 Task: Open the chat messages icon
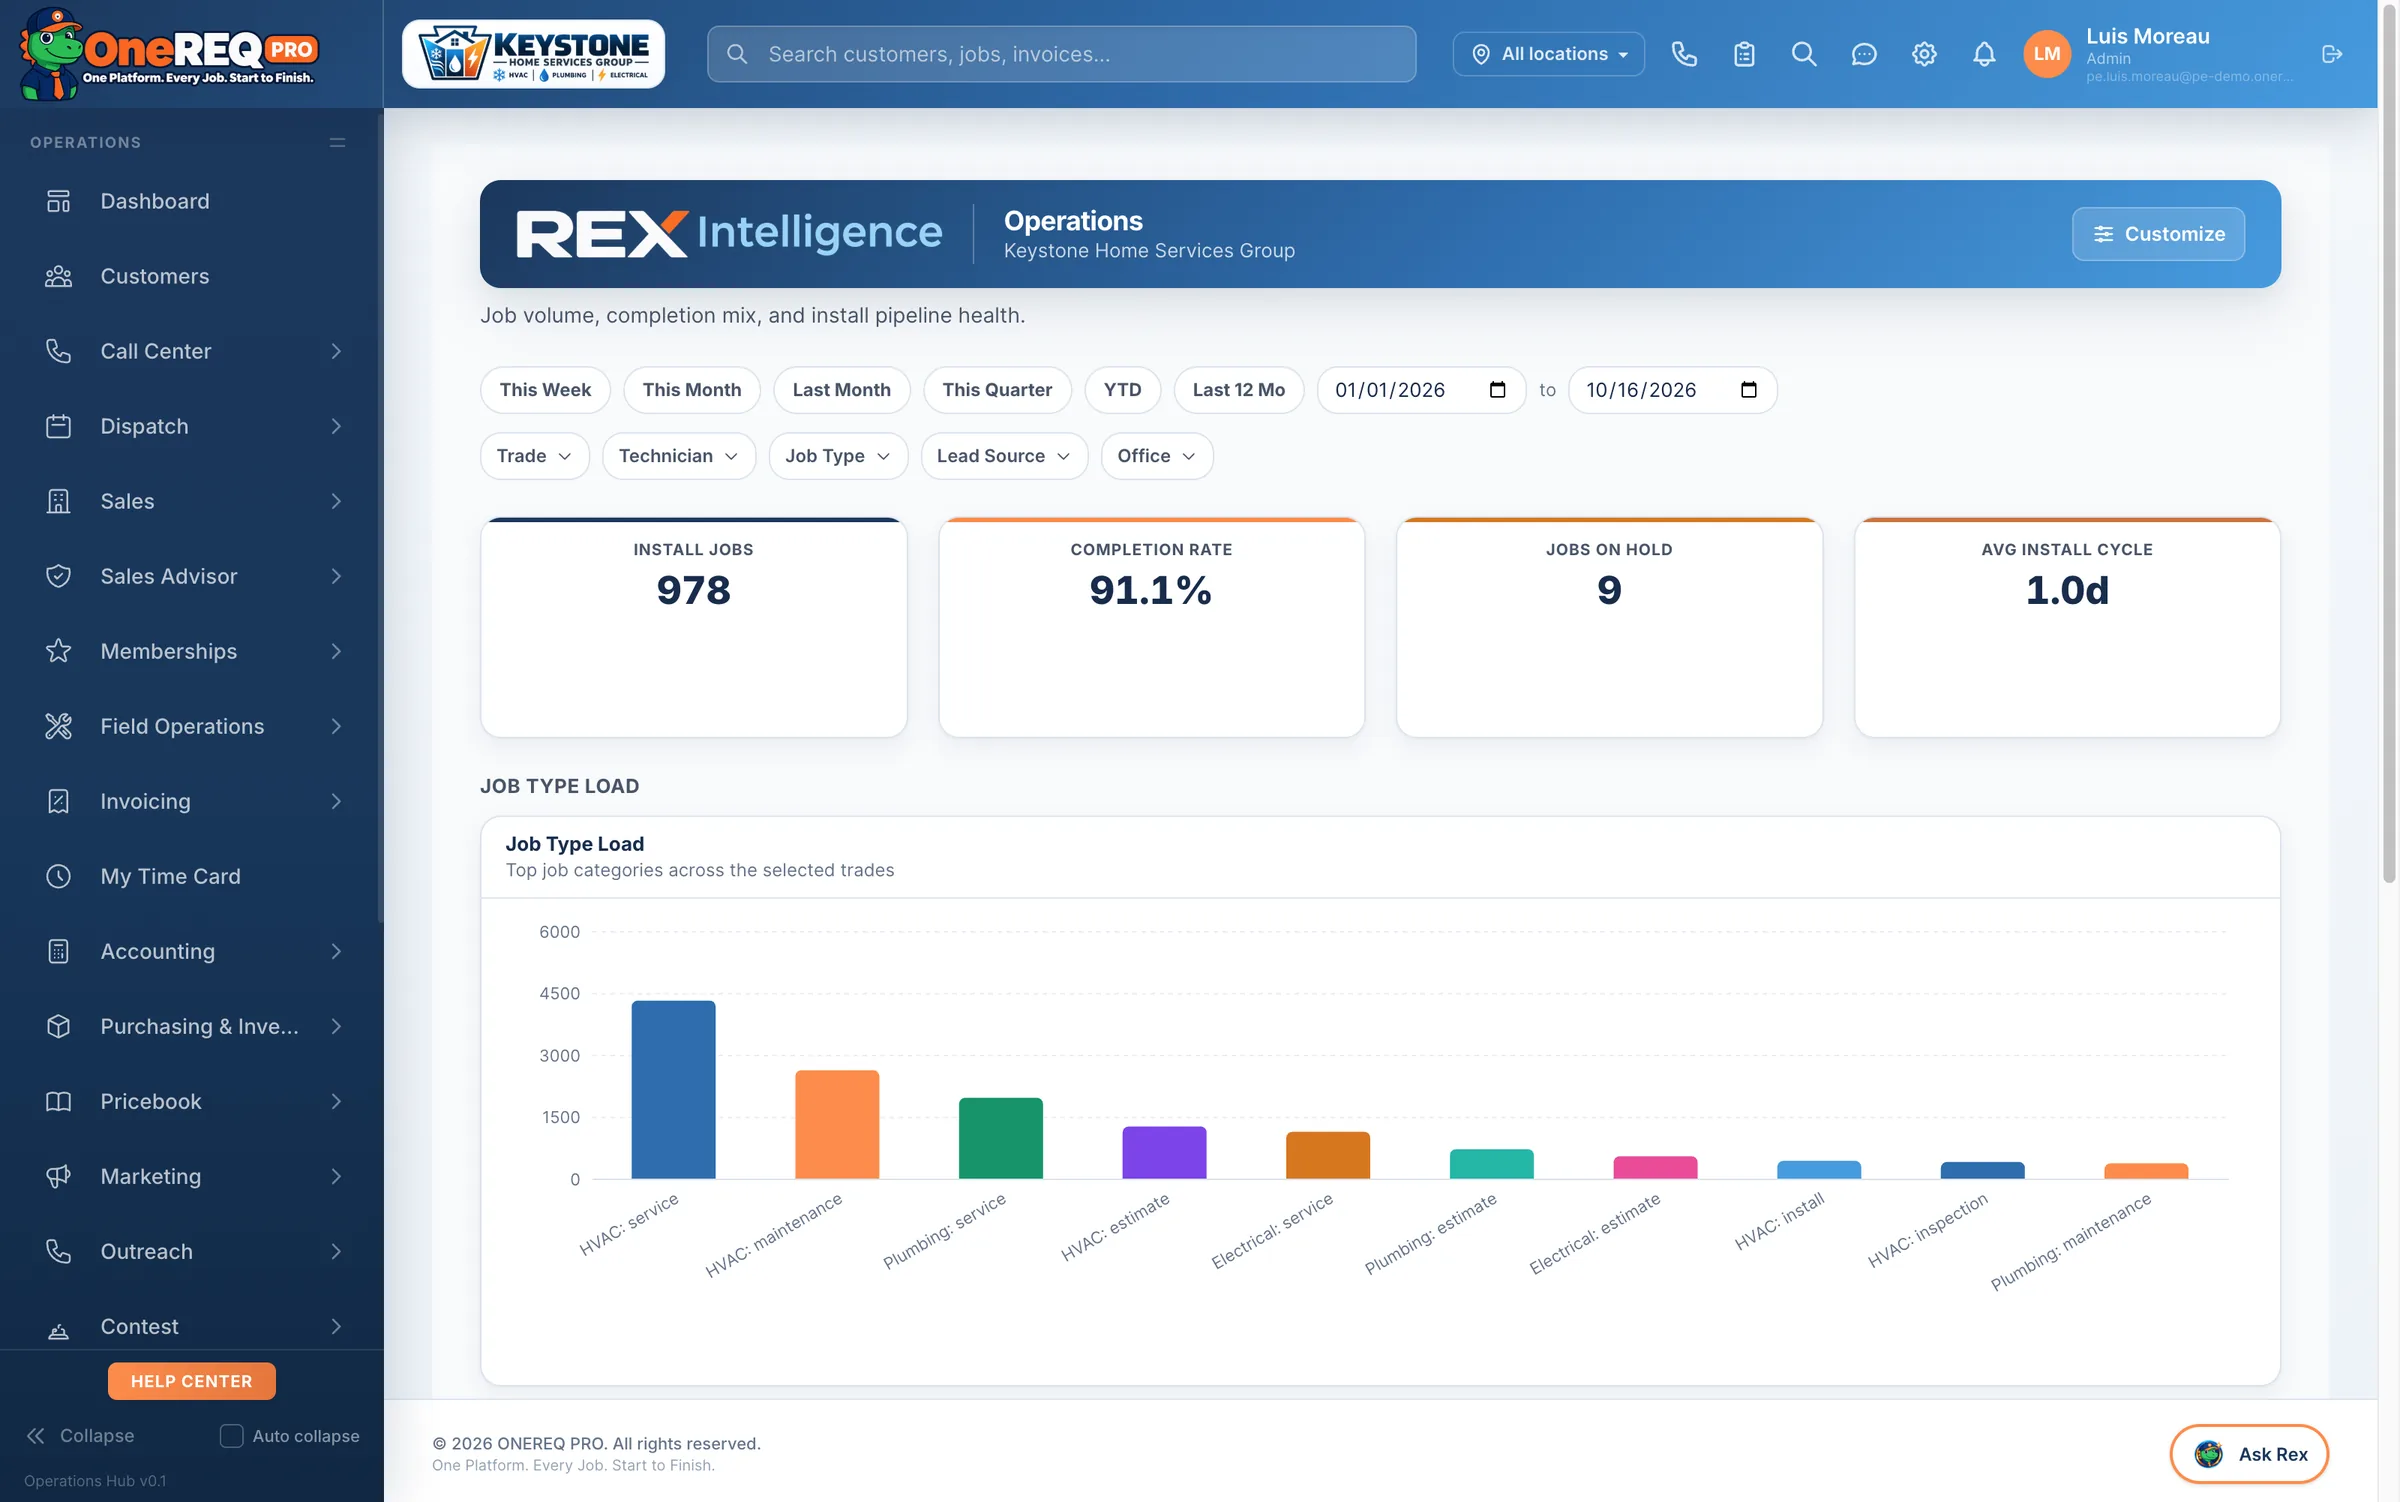(1864, 54)
